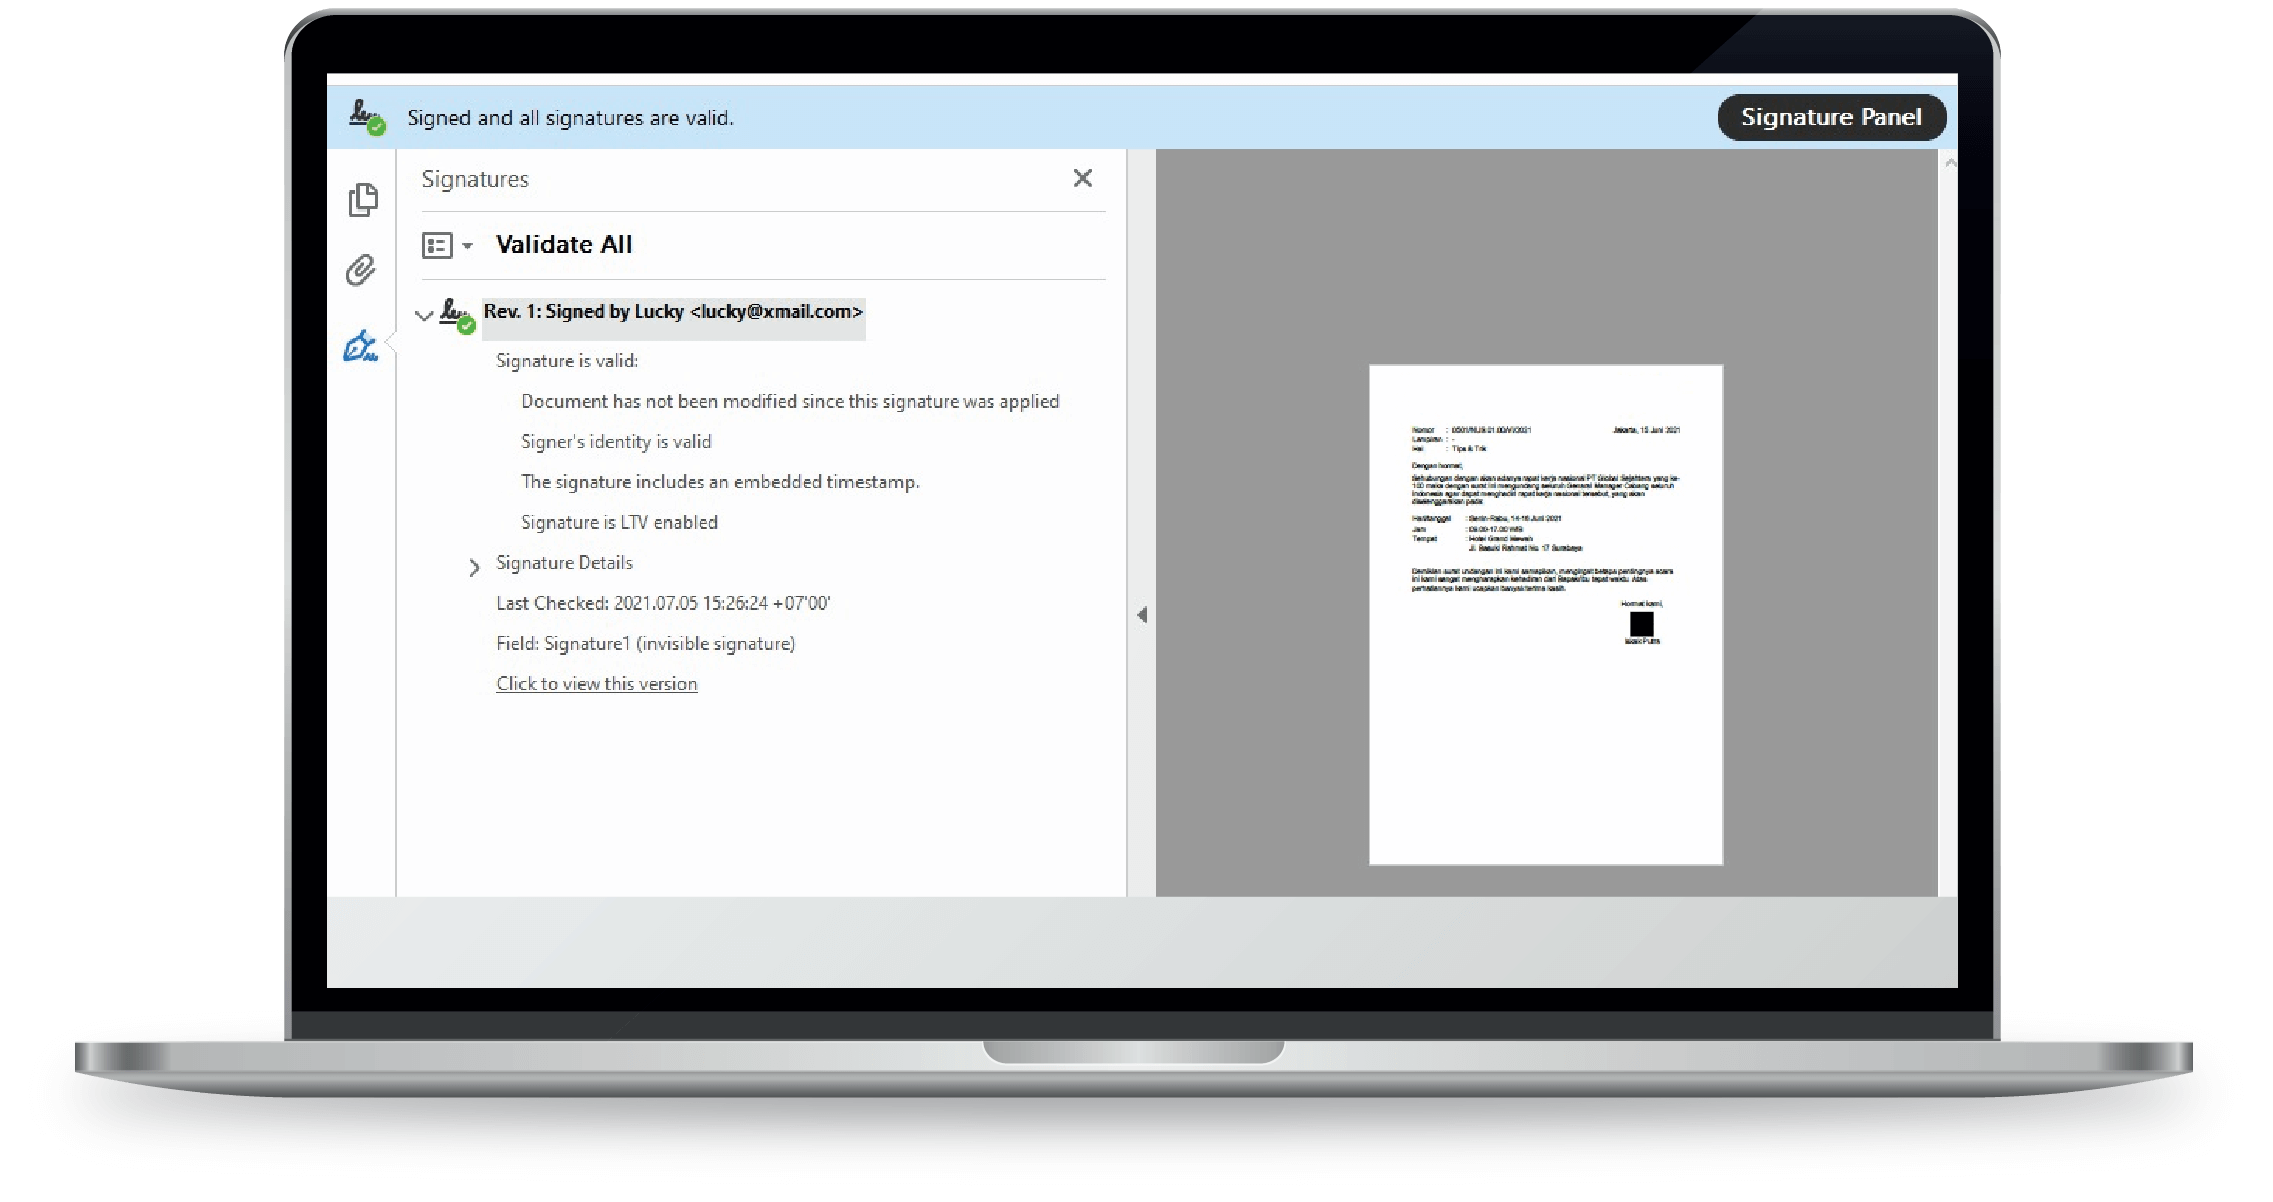
Task: Click the scroll up arrow of document view
Action: click(1949, 163)
